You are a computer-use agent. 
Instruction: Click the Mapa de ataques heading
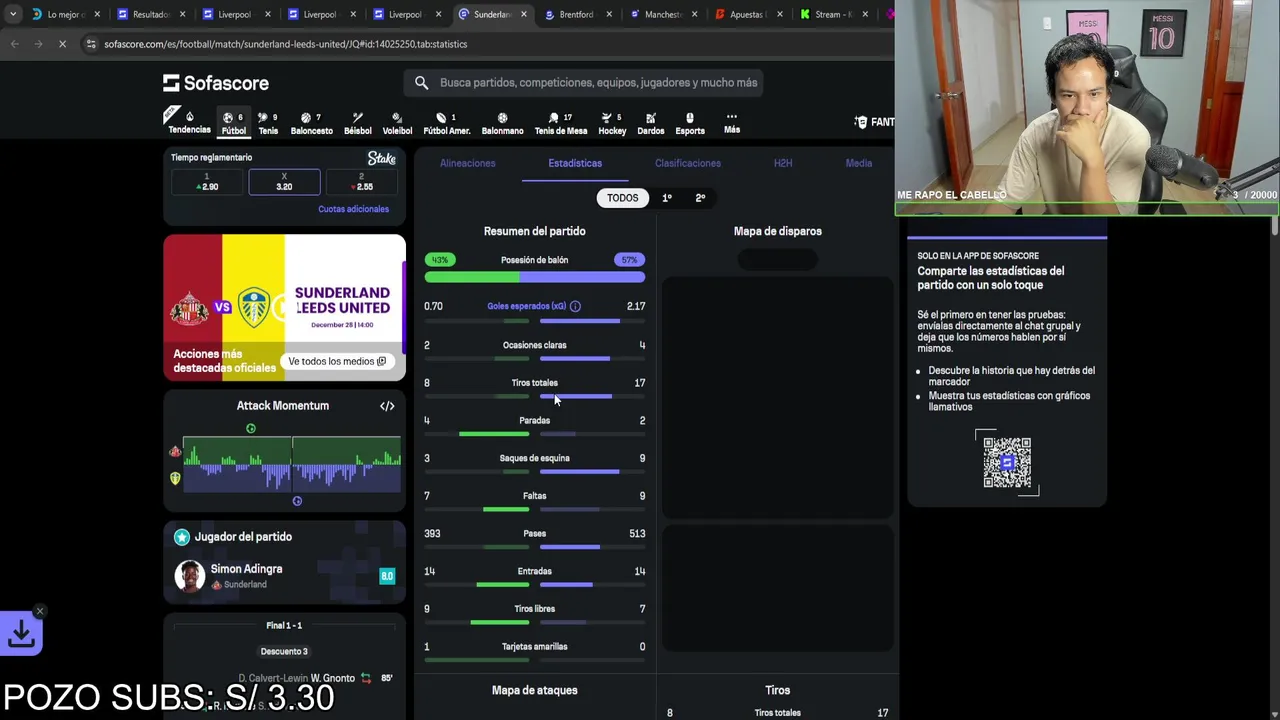click(x=534, y=690)
